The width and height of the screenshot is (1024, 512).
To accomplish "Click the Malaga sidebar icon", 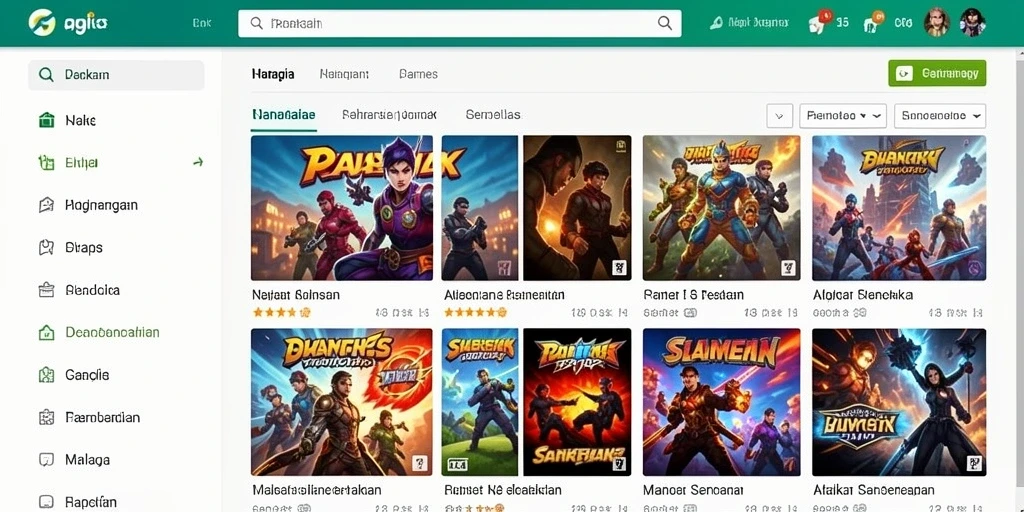I will 46,460.
